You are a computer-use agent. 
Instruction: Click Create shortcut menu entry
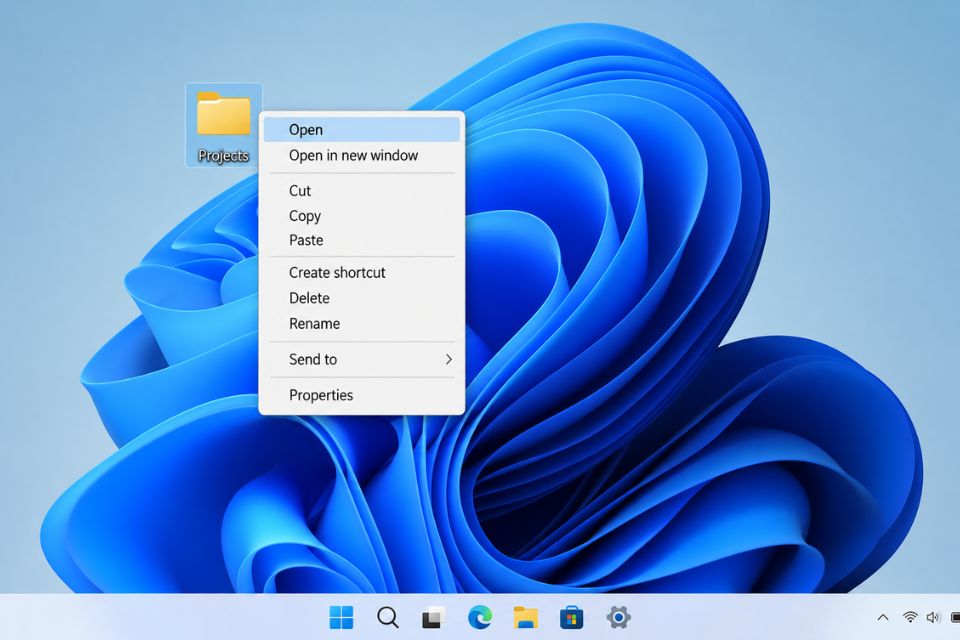(362, 273)
